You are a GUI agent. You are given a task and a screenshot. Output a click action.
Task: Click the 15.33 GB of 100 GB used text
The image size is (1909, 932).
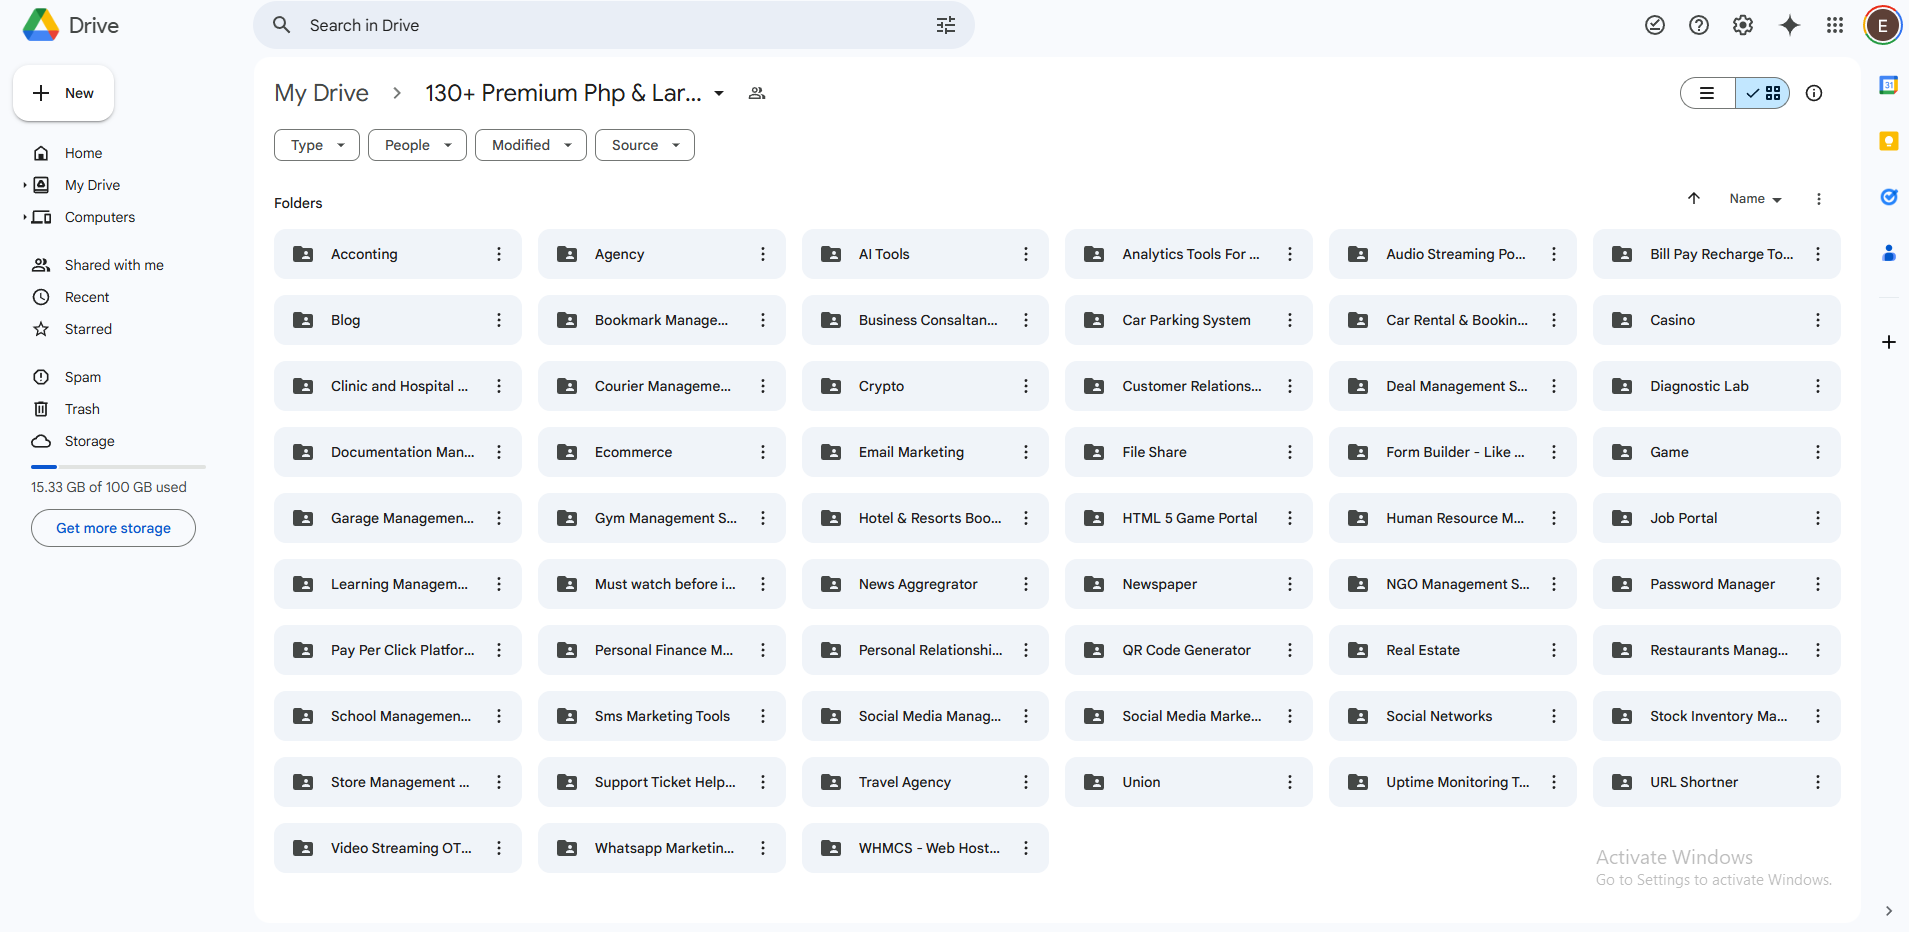(x=109, y=487)
